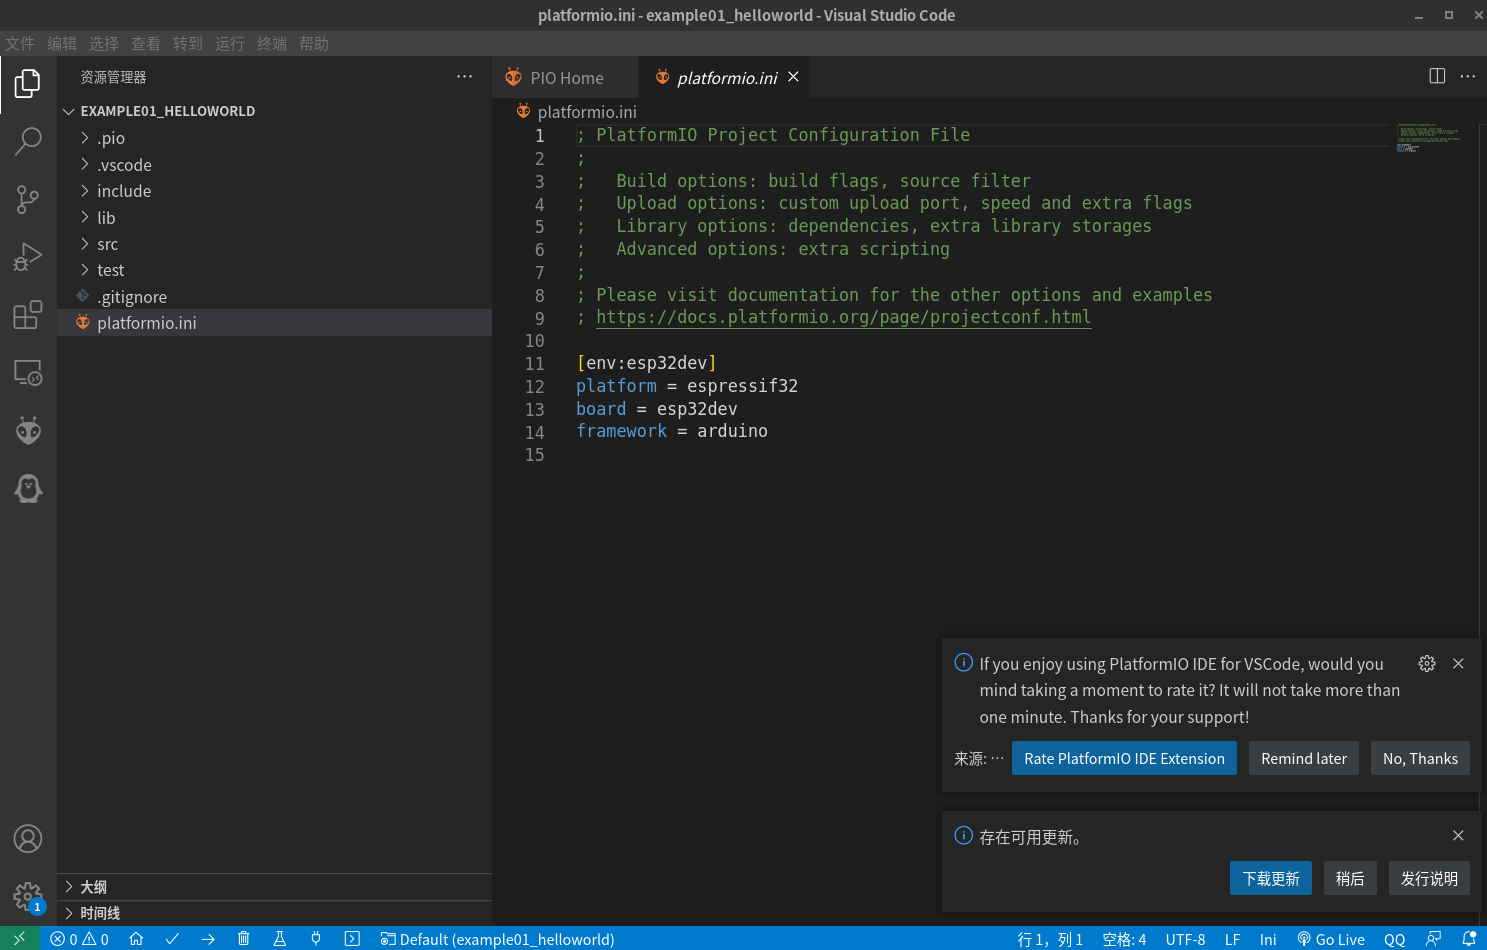Screen dimensions: 1487x950
Task: Open the QQ penguin icon view
Action: 28,488
